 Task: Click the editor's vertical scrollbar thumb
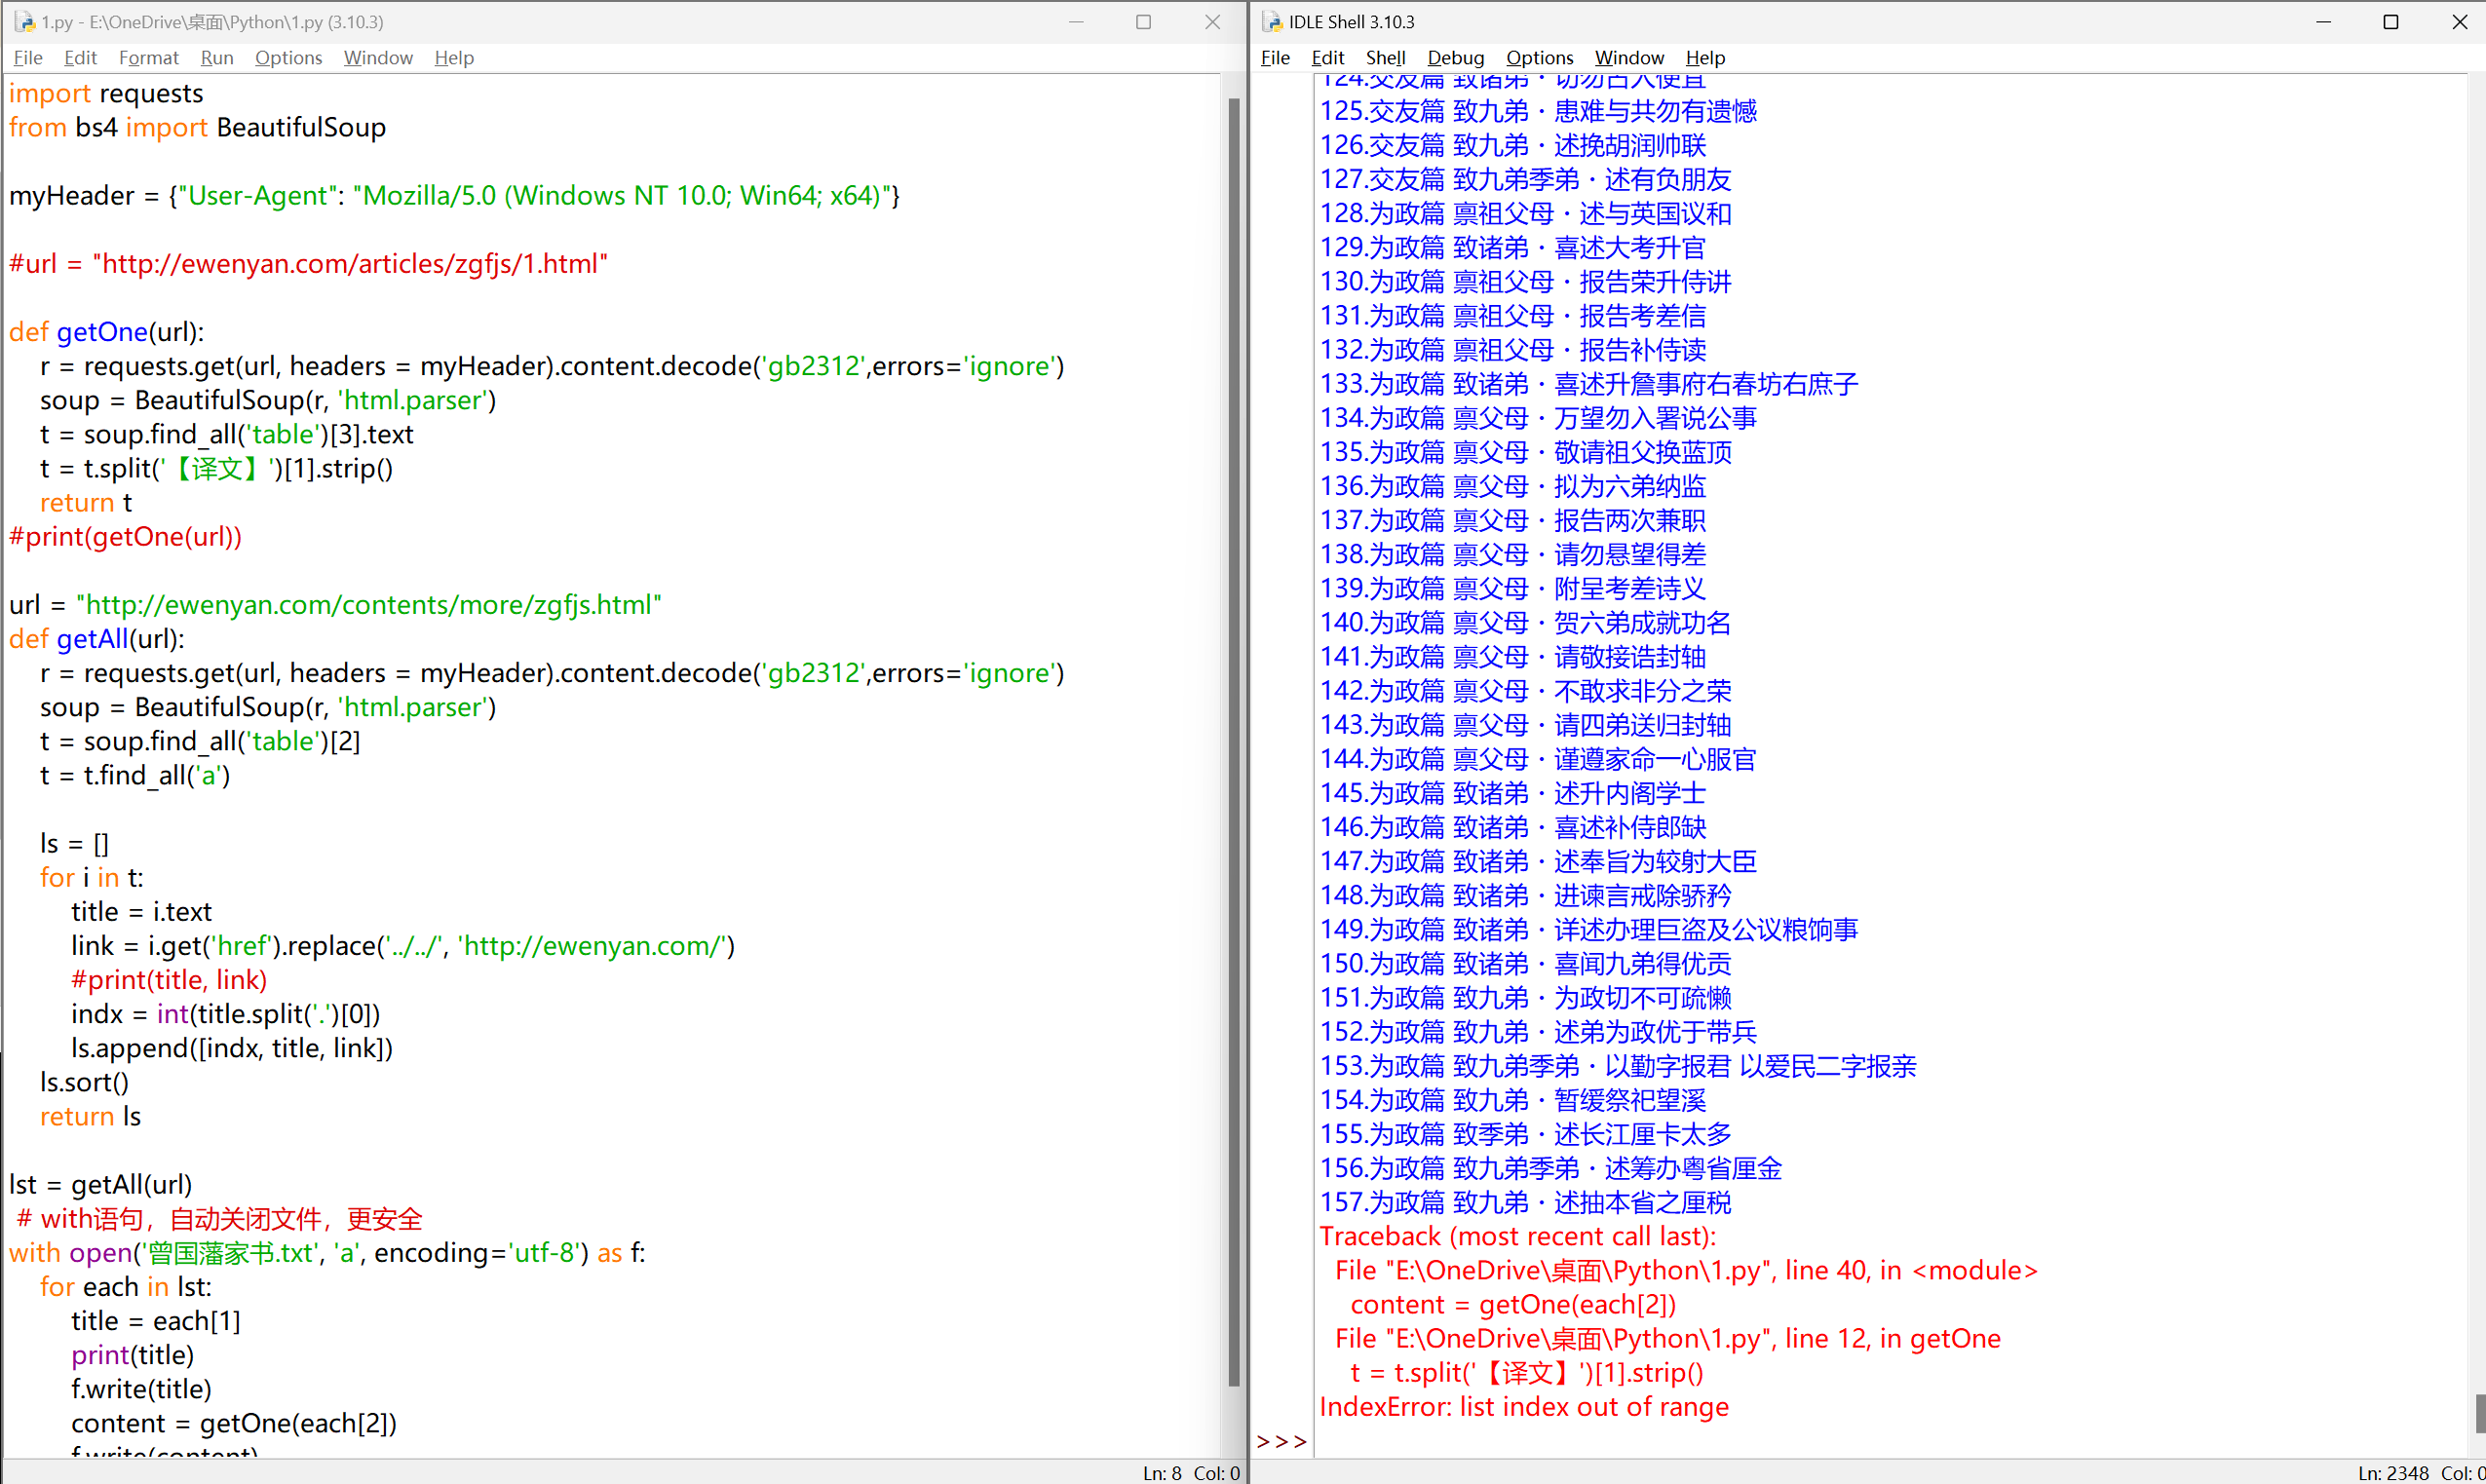1234,740
